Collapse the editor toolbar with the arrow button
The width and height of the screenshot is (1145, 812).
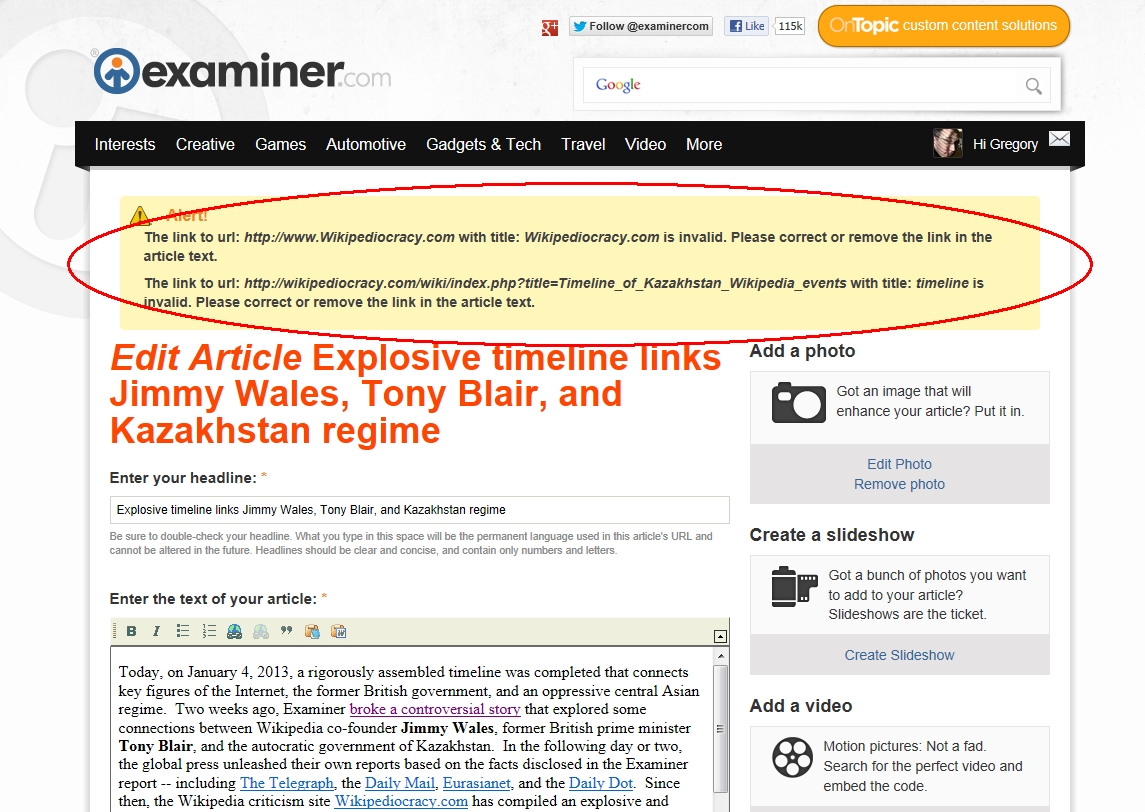coord(720,636)
